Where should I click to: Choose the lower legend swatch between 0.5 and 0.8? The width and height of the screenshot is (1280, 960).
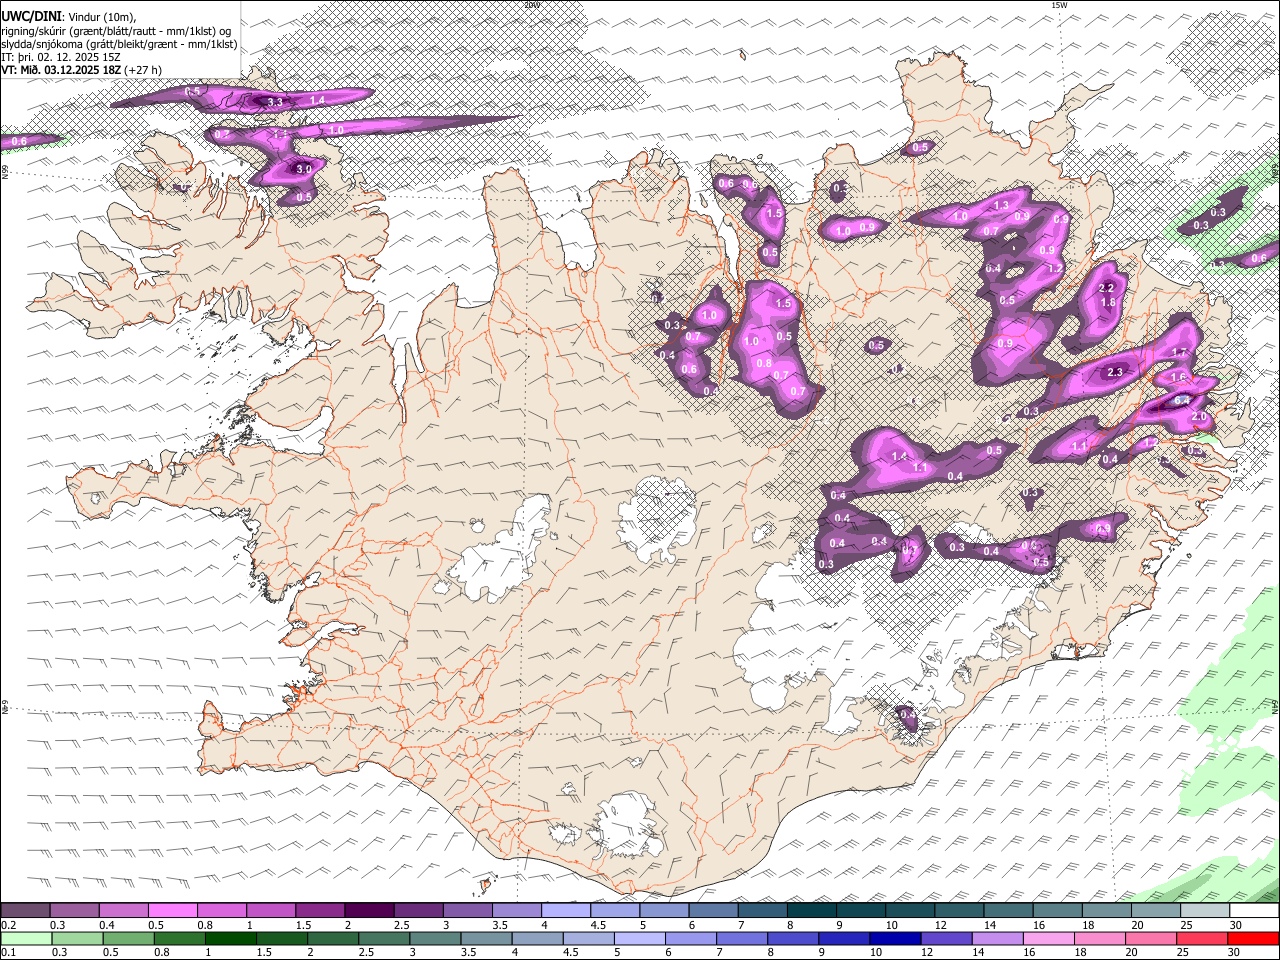pos(128,938)
